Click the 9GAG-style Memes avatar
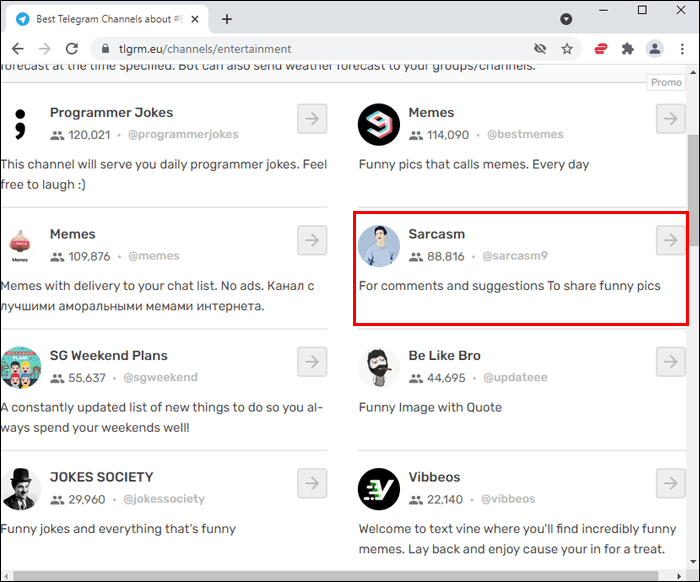 [x=379, y=125]
